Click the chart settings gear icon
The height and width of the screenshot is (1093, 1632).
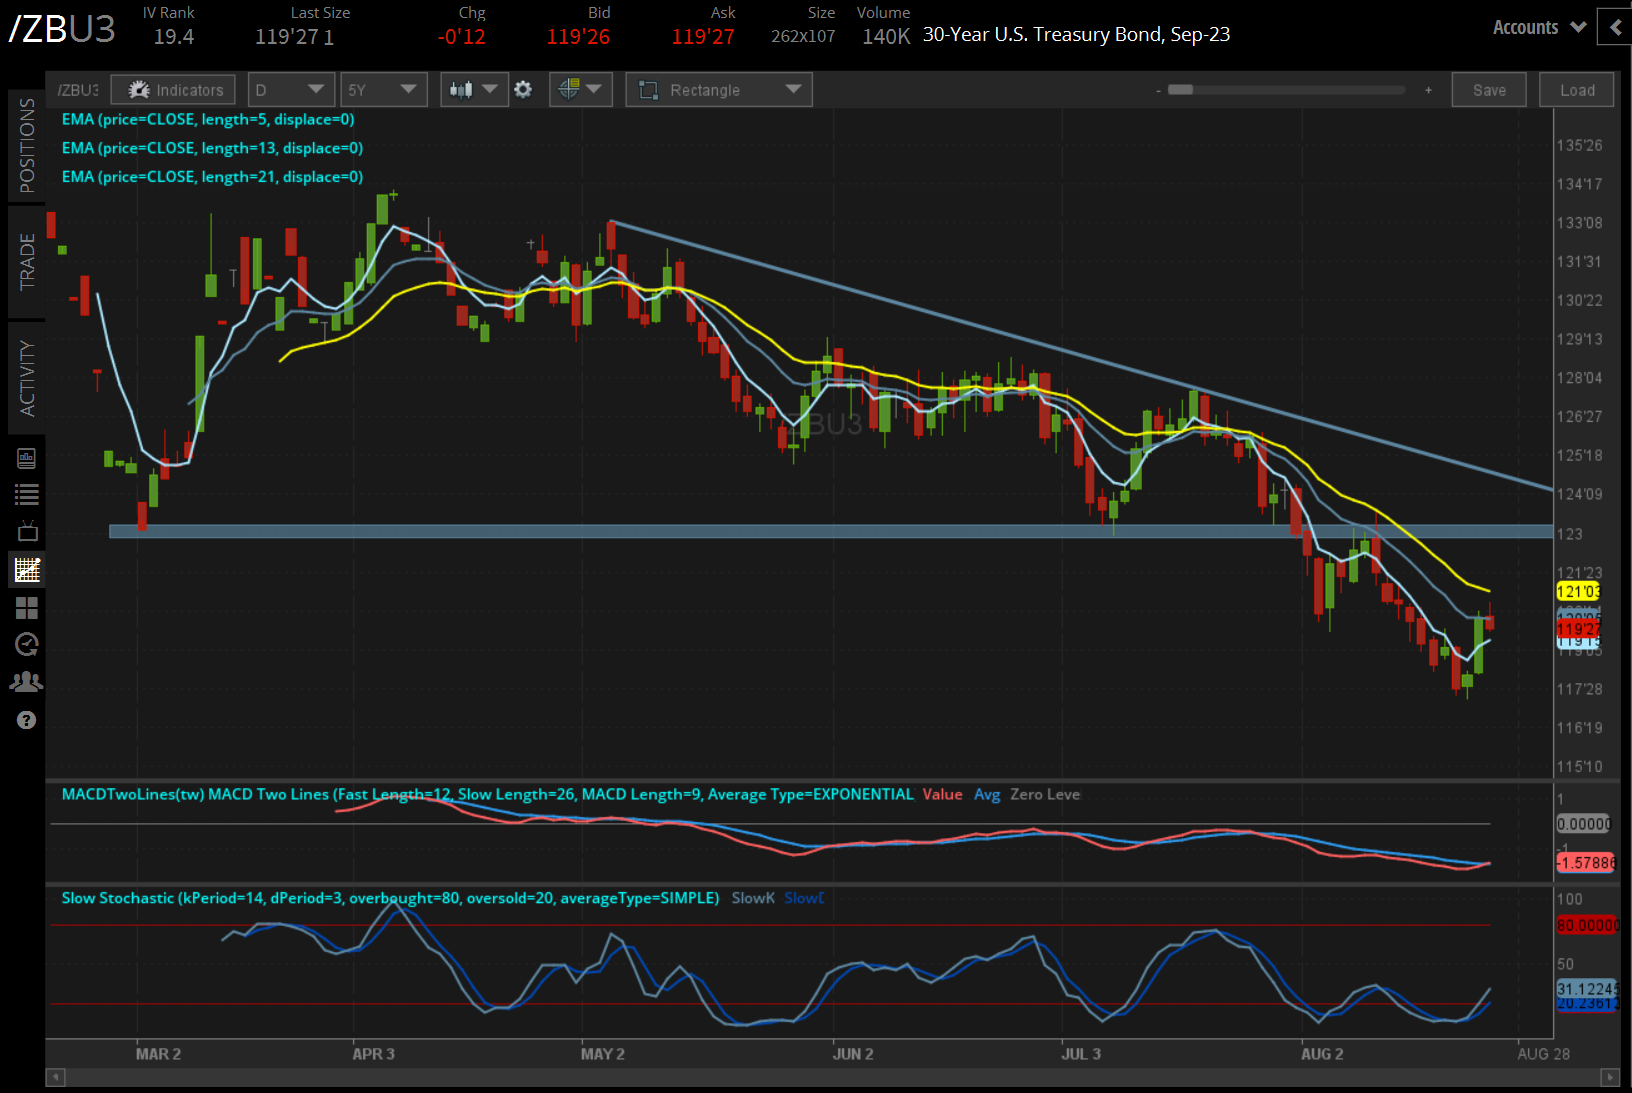(523, 90)
